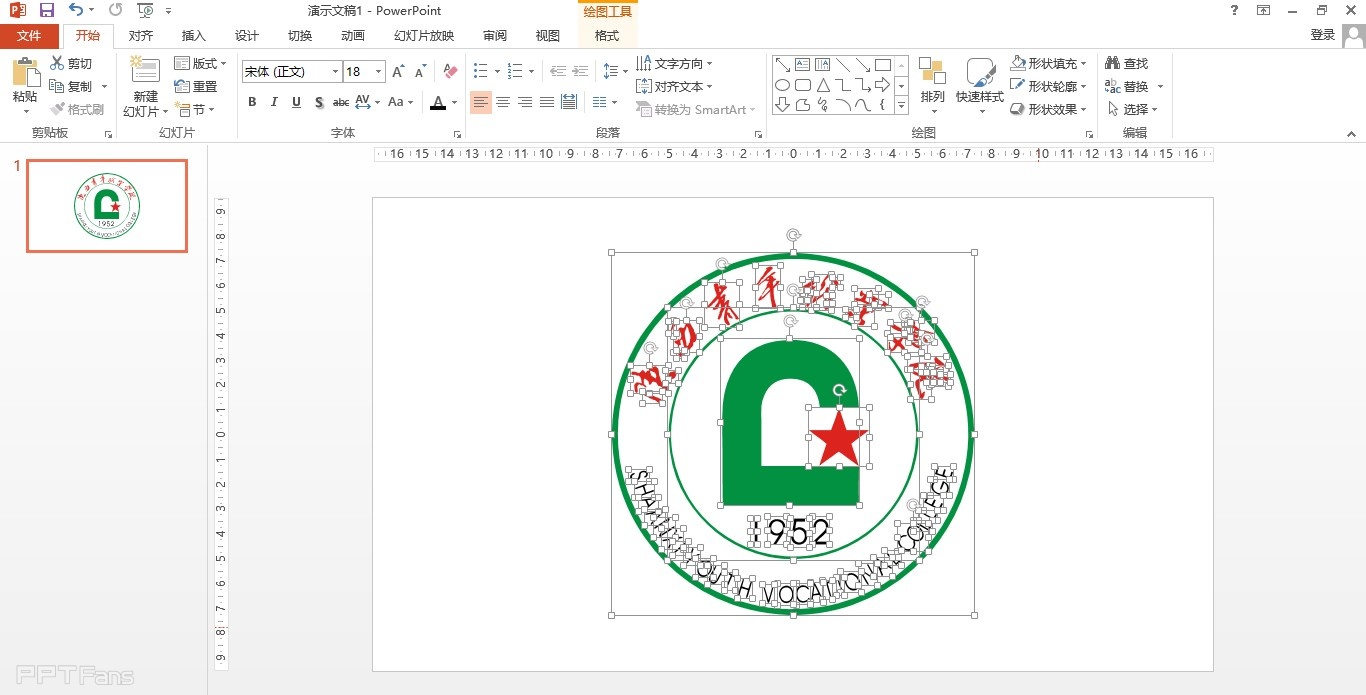Select the oval shape in shapes gallery
The height and width of the screenshot is (695, 1366).
tap(783, 85)
